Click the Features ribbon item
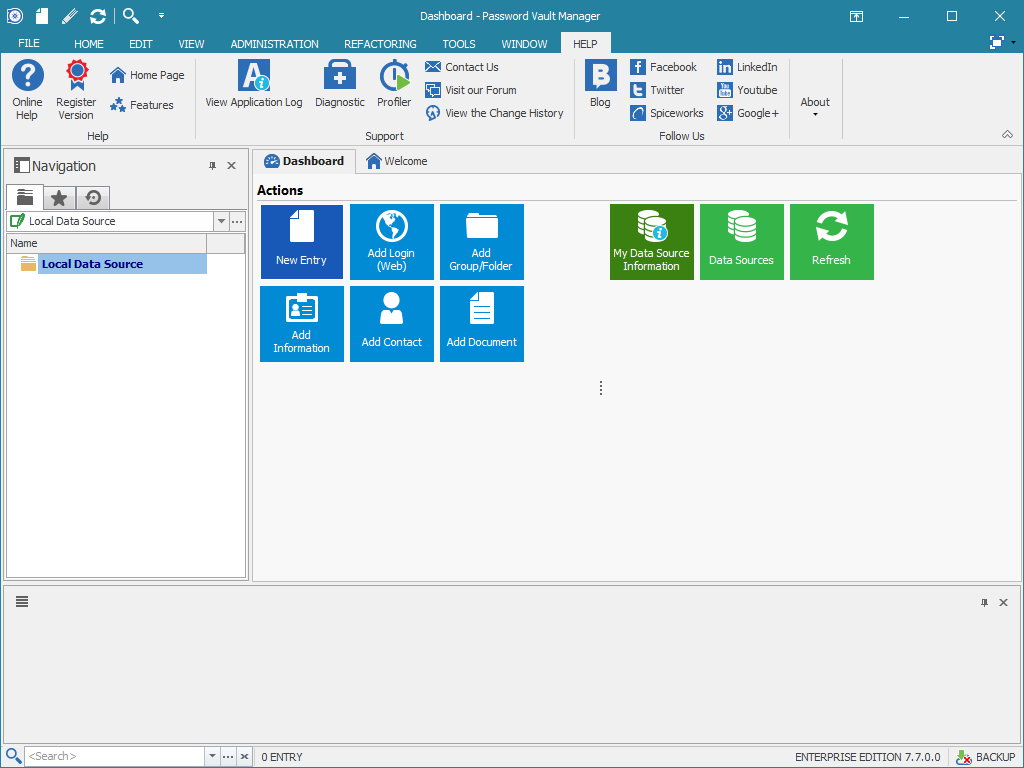1024x768 pixels. 142,104
